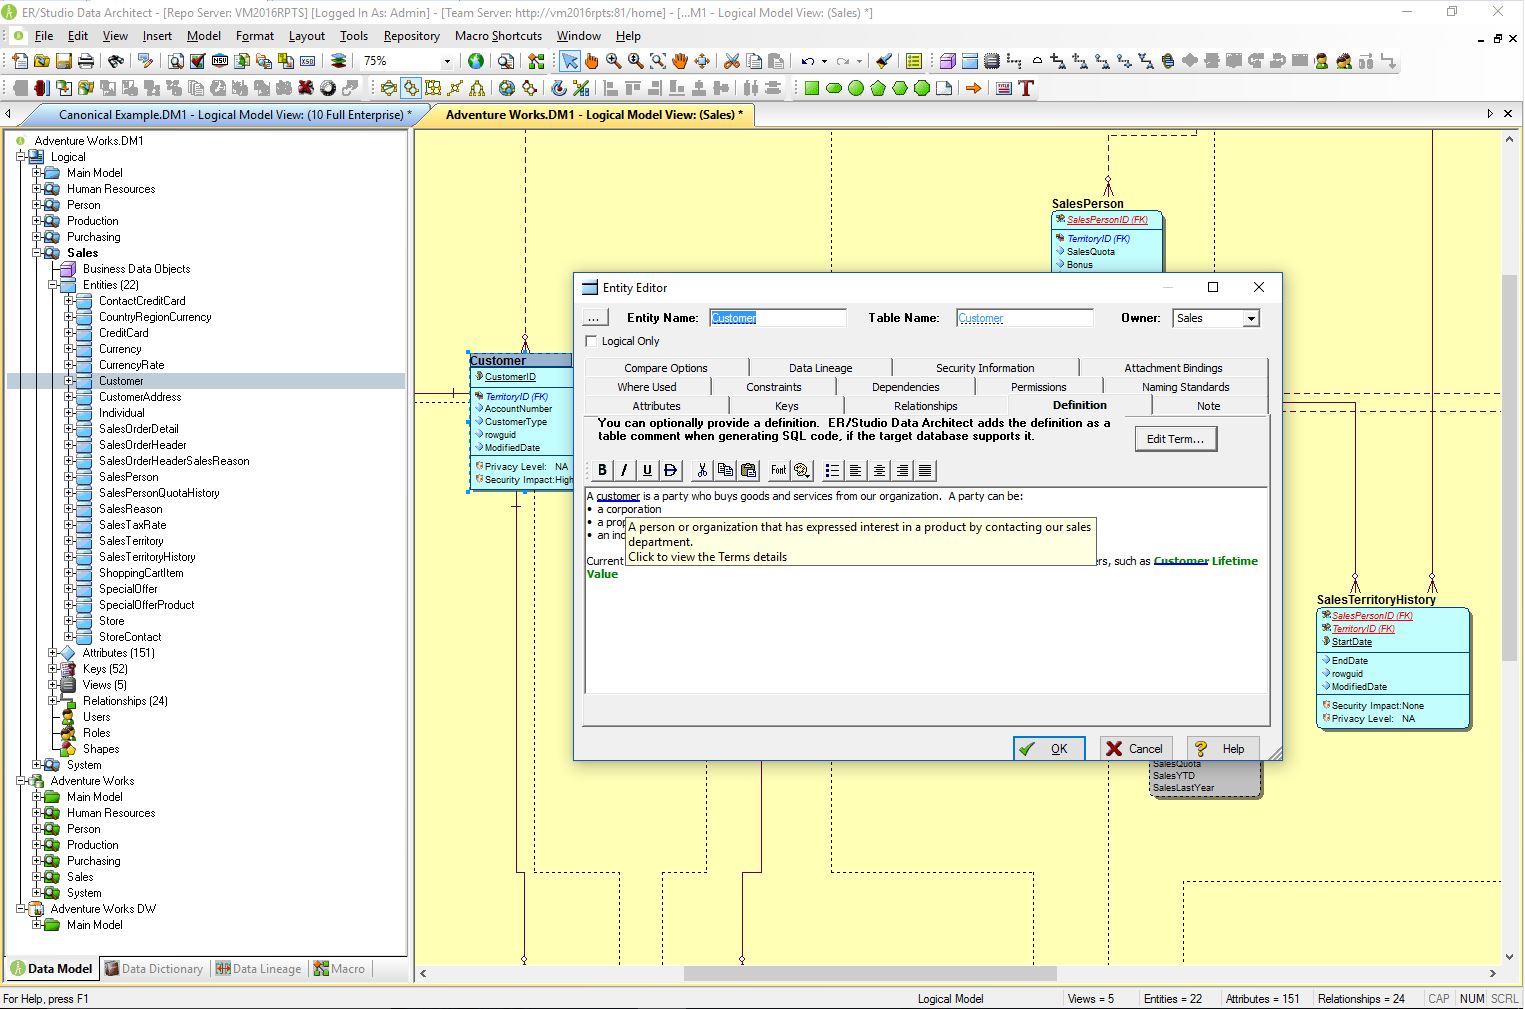Insert a green pentagon shape
This screenshot has width=1525, height=1009.
877,88
